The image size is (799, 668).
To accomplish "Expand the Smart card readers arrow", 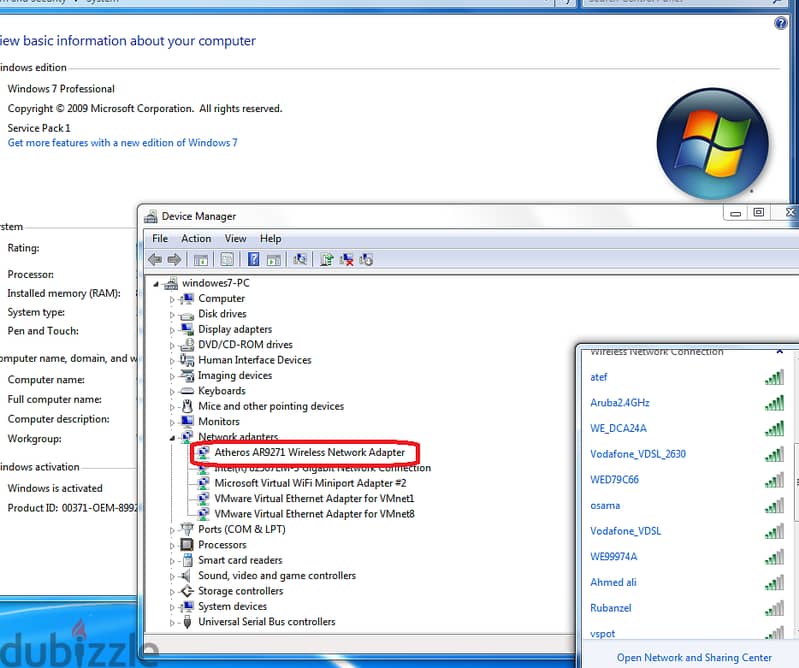I will coord(172,561).
